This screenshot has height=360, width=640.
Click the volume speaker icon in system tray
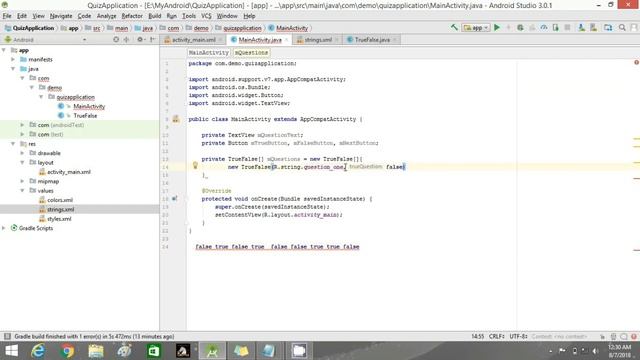coord(596,351)
